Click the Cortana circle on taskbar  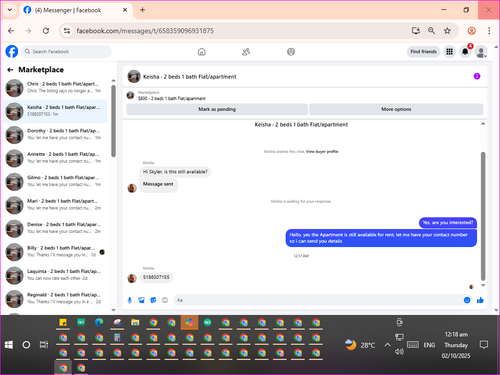coord(26,345)
